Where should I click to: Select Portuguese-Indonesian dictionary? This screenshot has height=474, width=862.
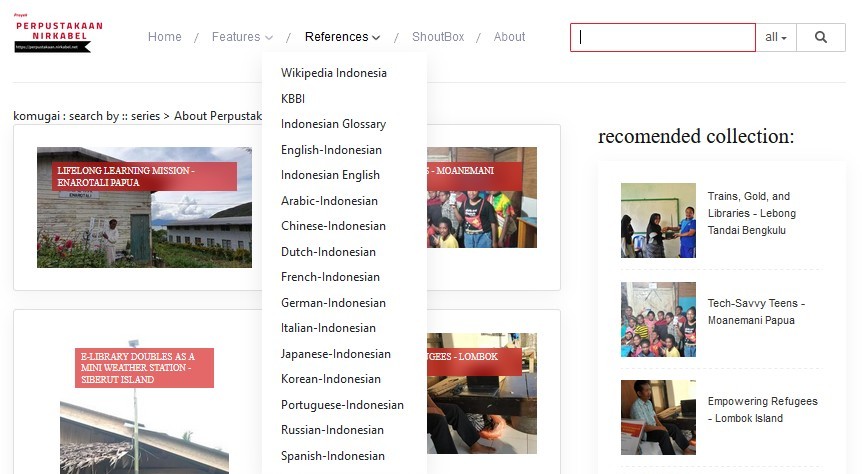tap(342, 405)
